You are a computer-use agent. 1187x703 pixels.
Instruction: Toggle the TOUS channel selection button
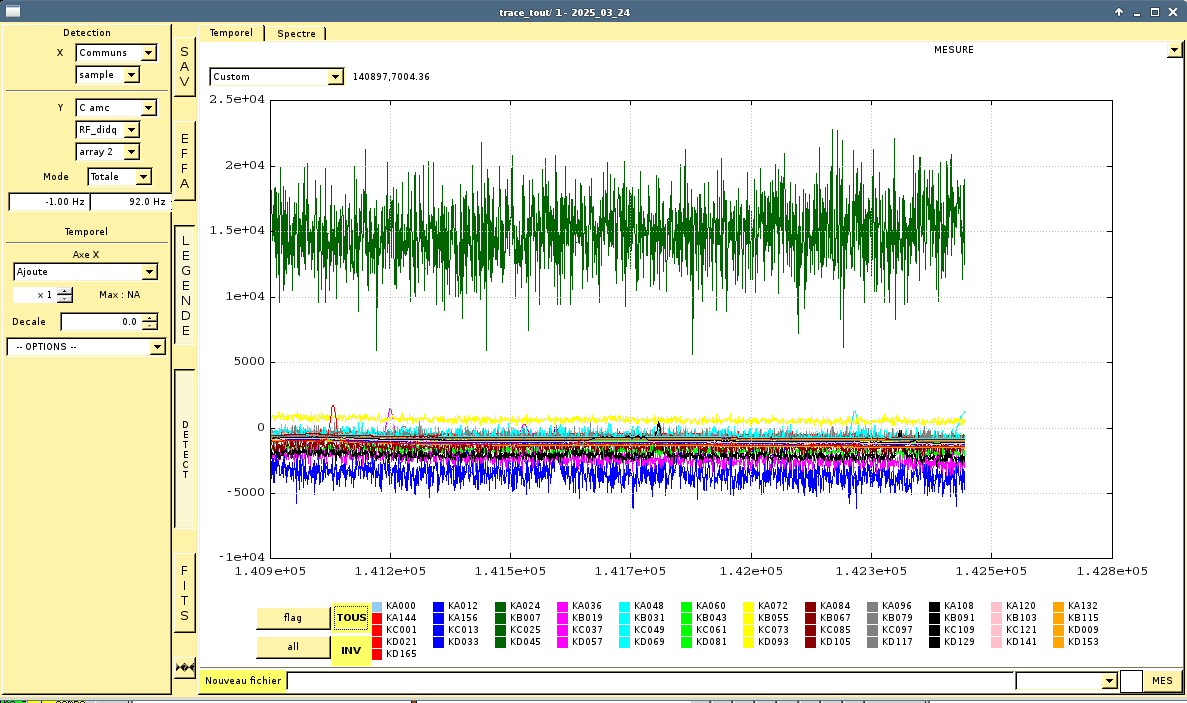(x=351, y=618)
